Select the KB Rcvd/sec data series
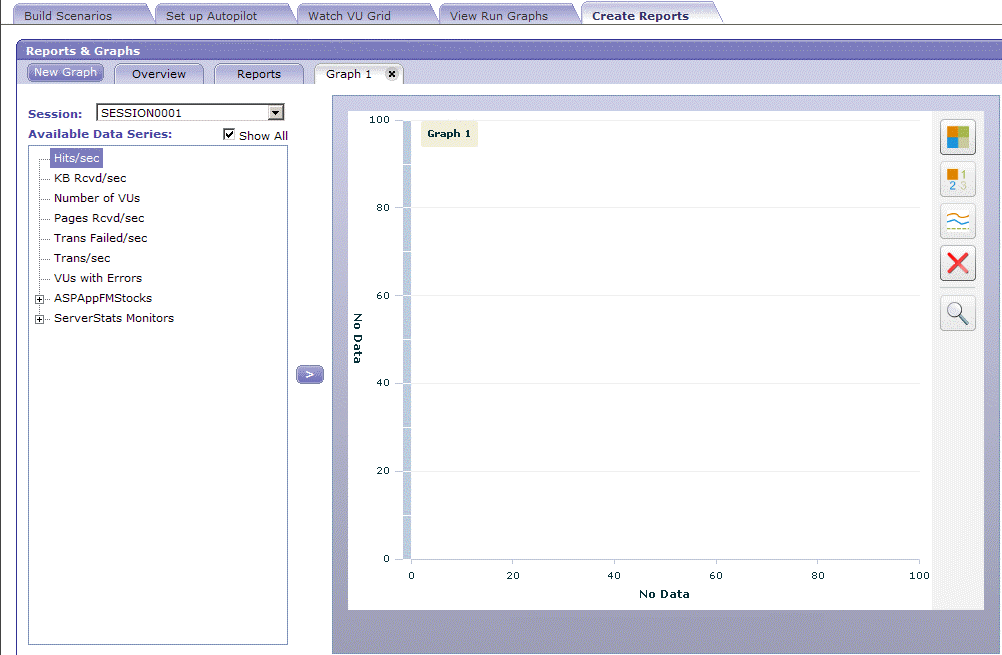1002x655 pixels. [x=90, y=177]
